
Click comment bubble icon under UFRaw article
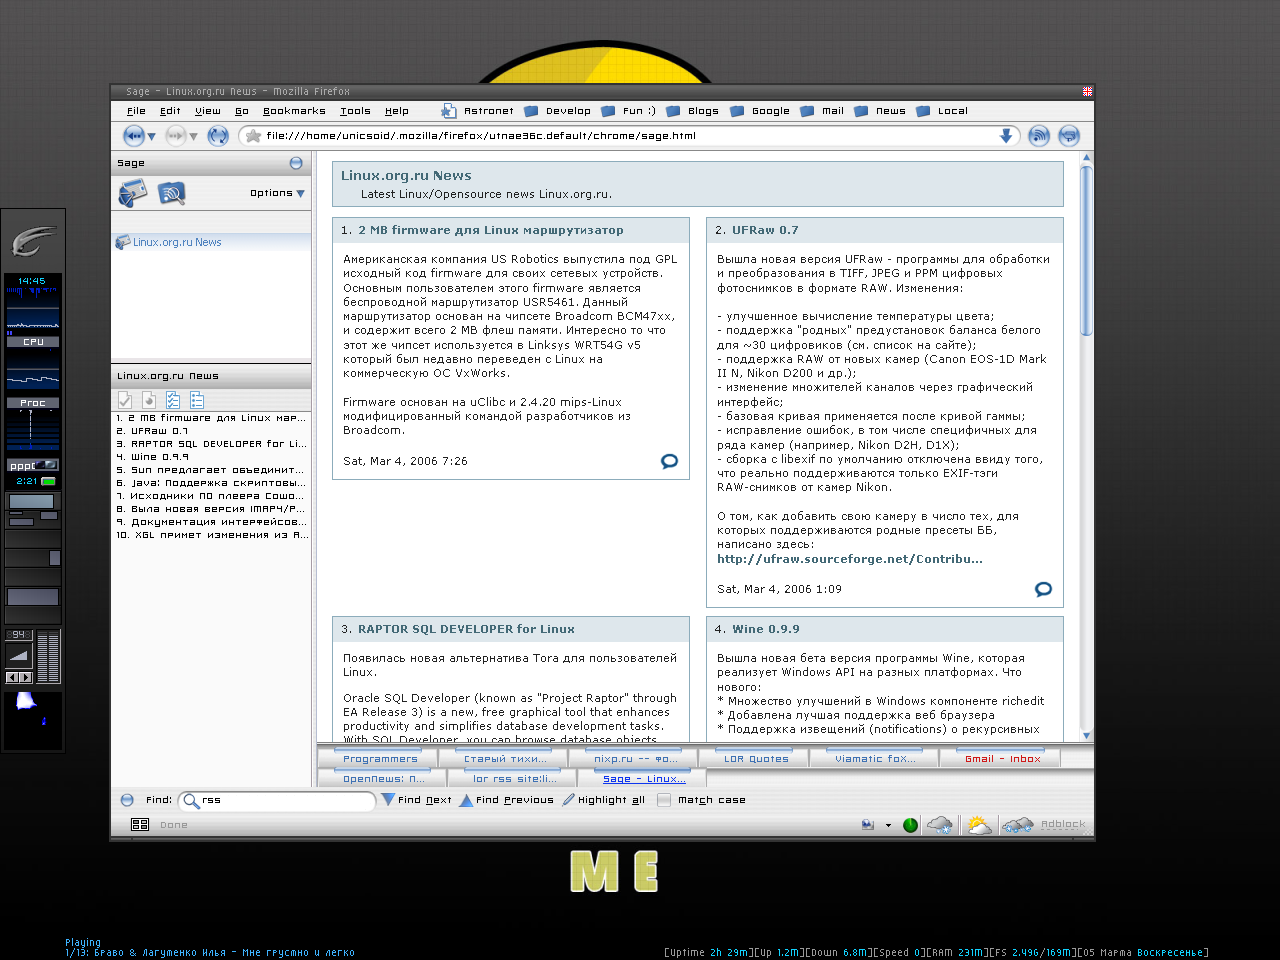coord(1043,589)
